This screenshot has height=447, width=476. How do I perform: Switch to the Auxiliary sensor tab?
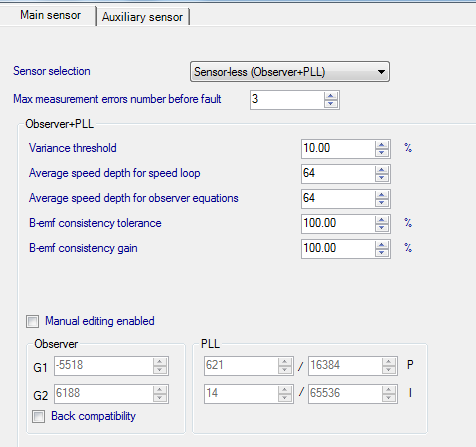(142, 17)
